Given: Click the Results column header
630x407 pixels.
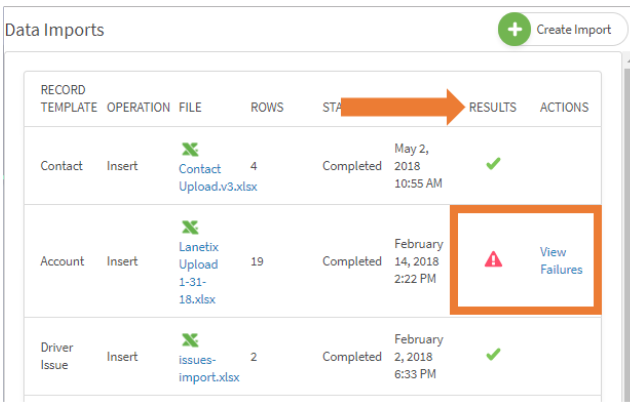Looking at the screenshot, I should [493, 107].
